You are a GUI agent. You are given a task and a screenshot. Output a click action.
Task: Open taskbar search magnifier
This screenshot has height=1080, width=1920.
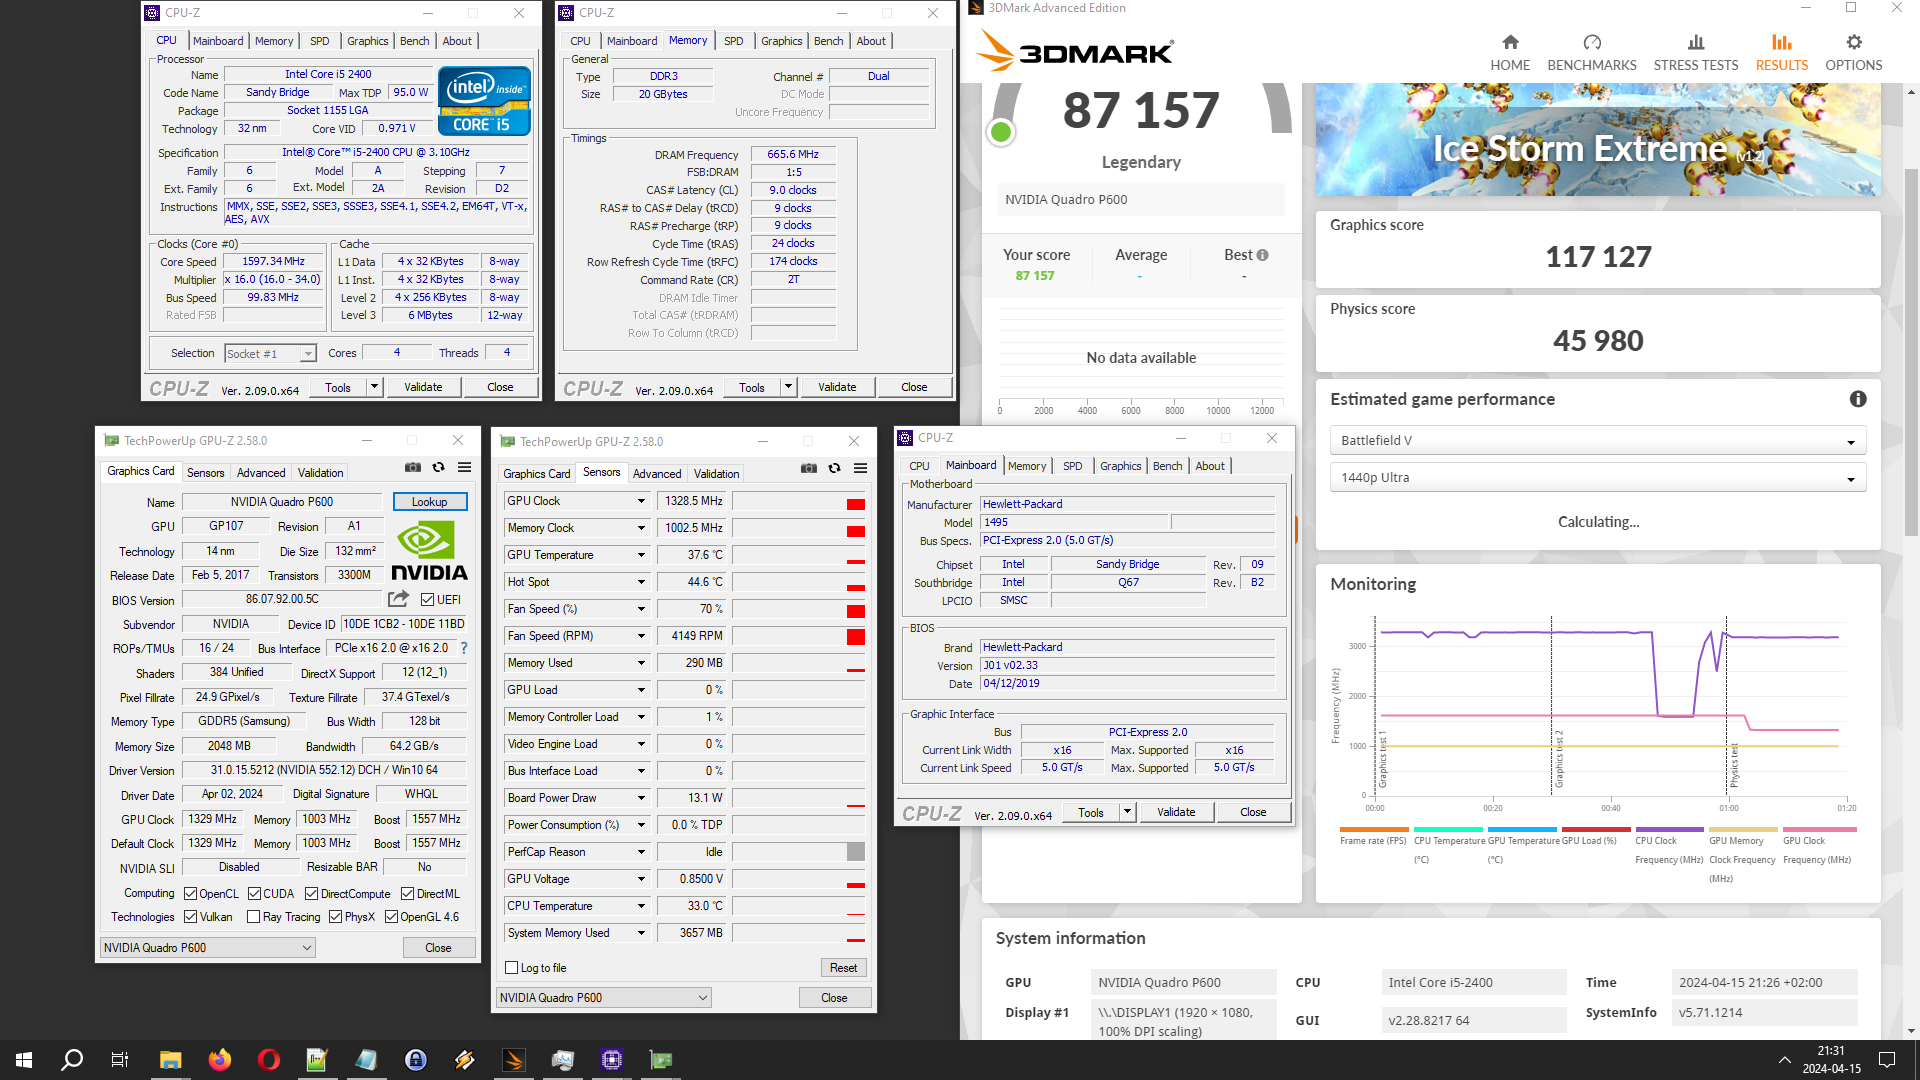72,1060
